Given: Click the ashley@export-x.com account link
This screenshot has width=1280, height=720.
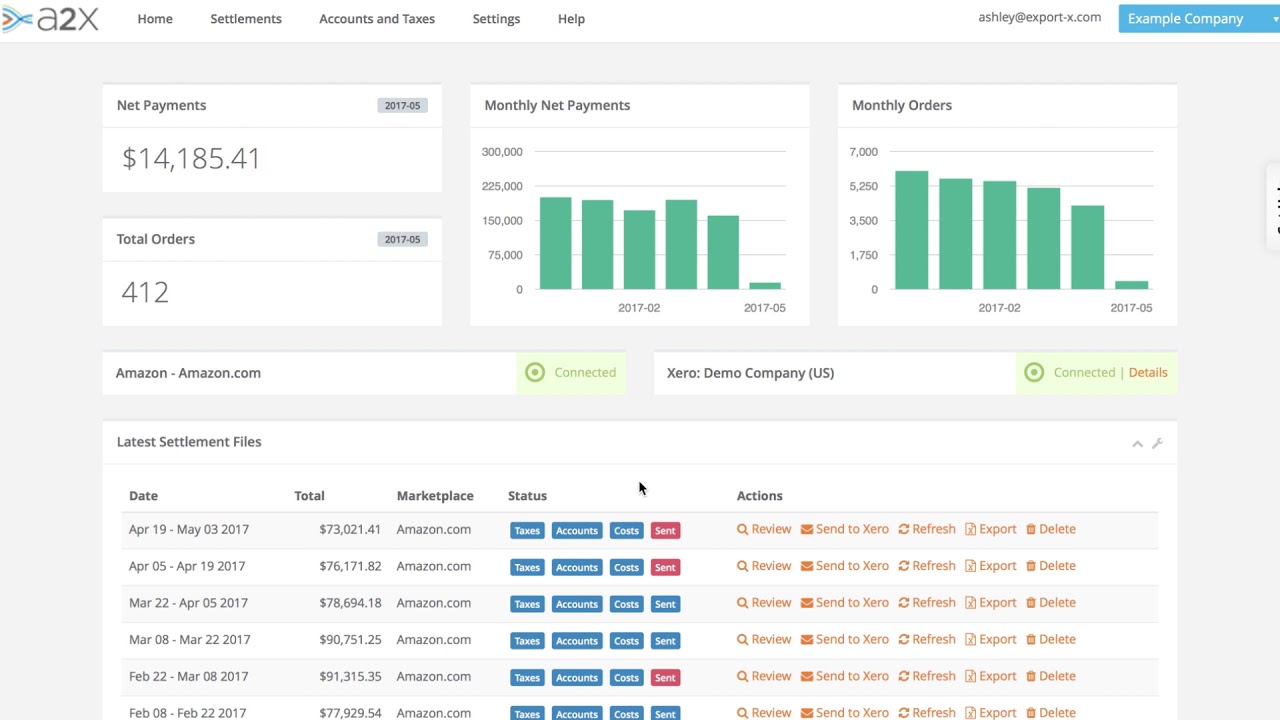Looking at the screenshot, I should click(x=1040, y=17).
